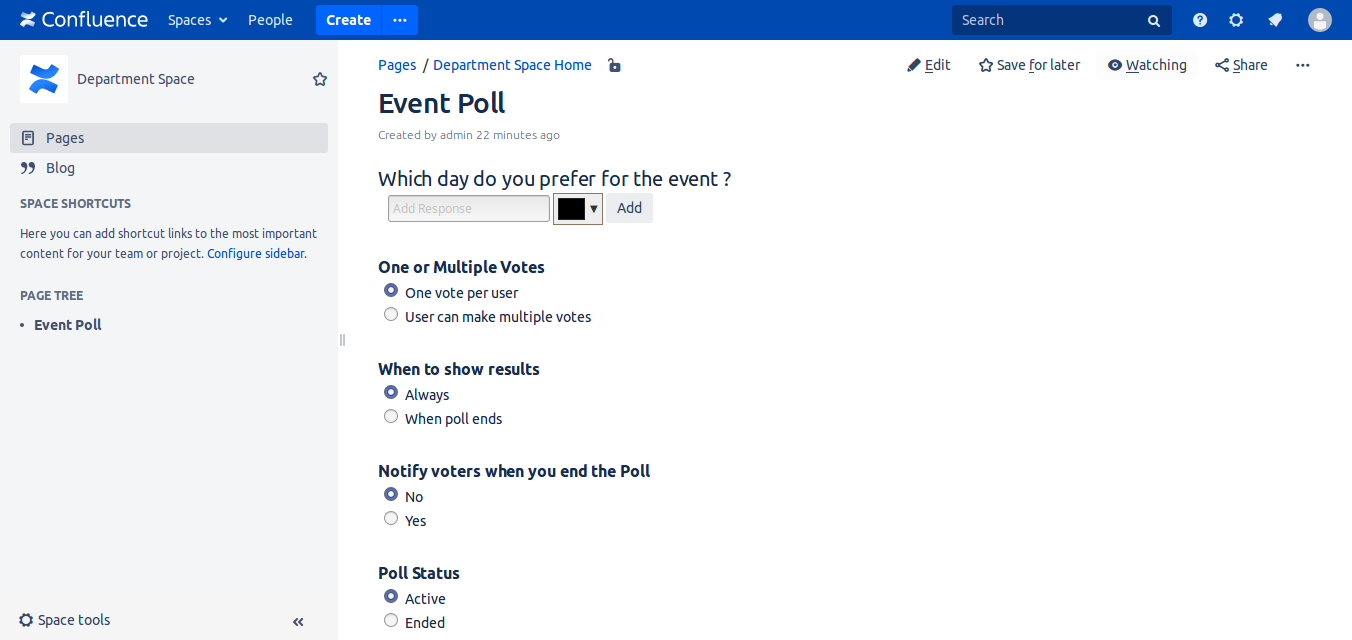Open Create more options ellipsis dropdown

pyautogui.click(x=400, y=20)
